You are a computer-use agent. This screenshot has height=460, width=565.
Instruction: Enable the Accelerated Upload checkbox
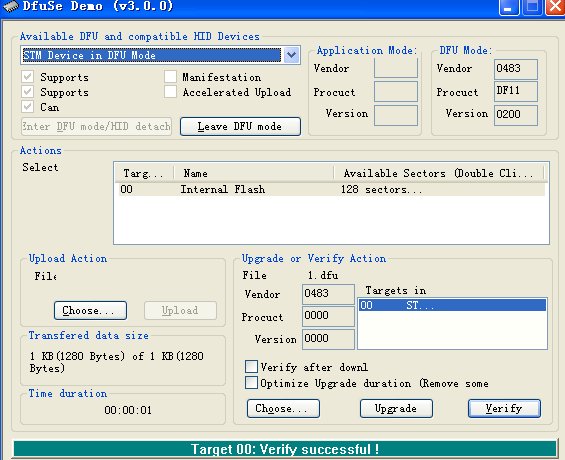170,92
